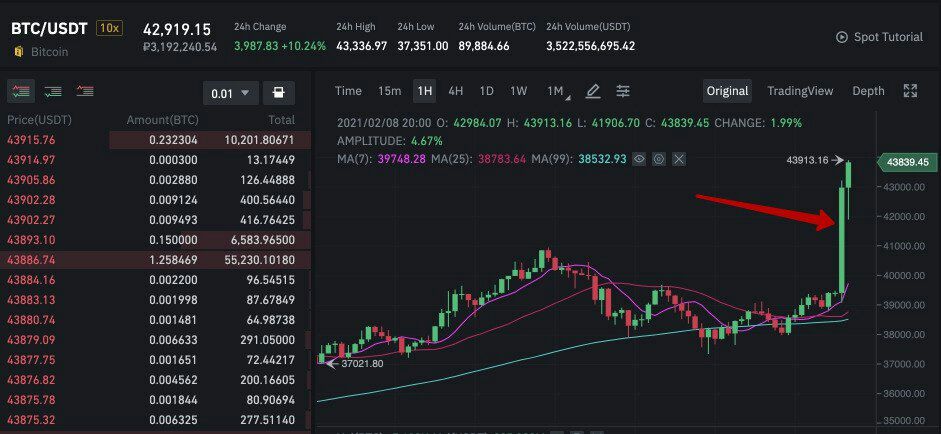This screenshot has height=434, width=941.
Task: Open the 0.01 price grouping dropdown
Action: coord(230,93)
